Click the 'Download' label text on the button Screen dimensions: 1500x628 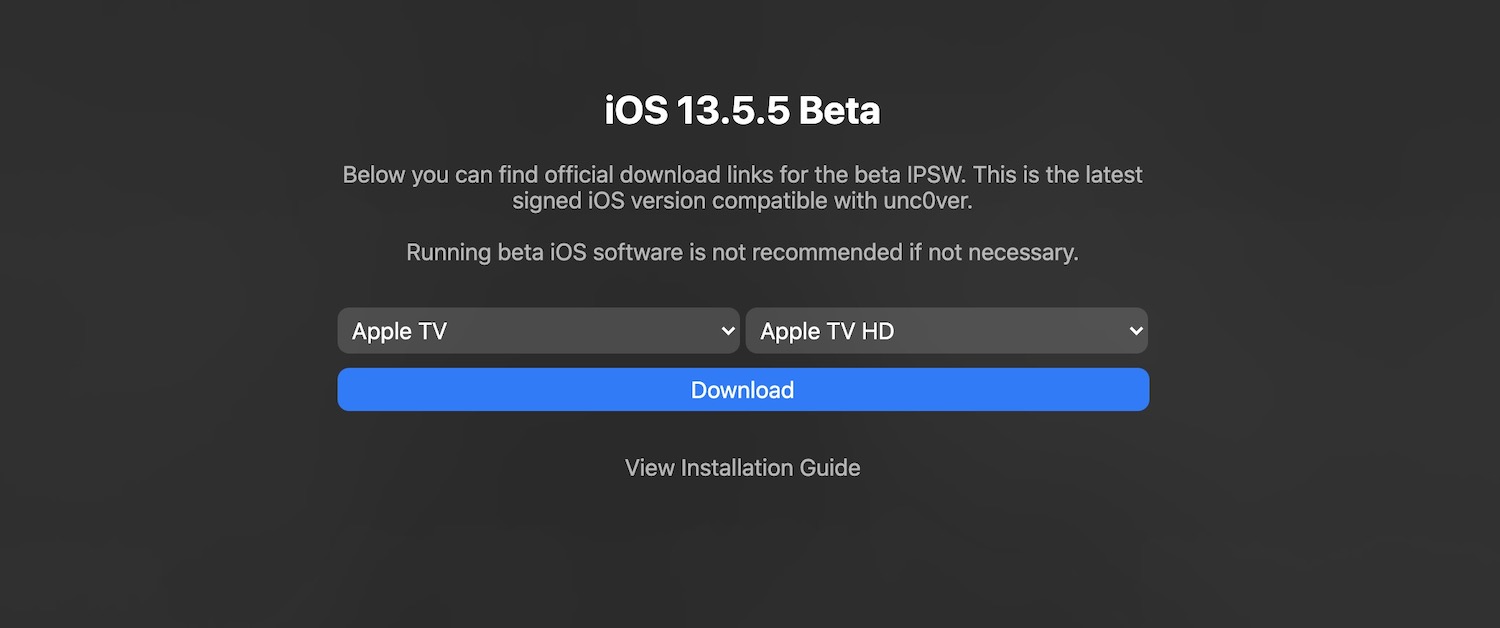(742, 390)
